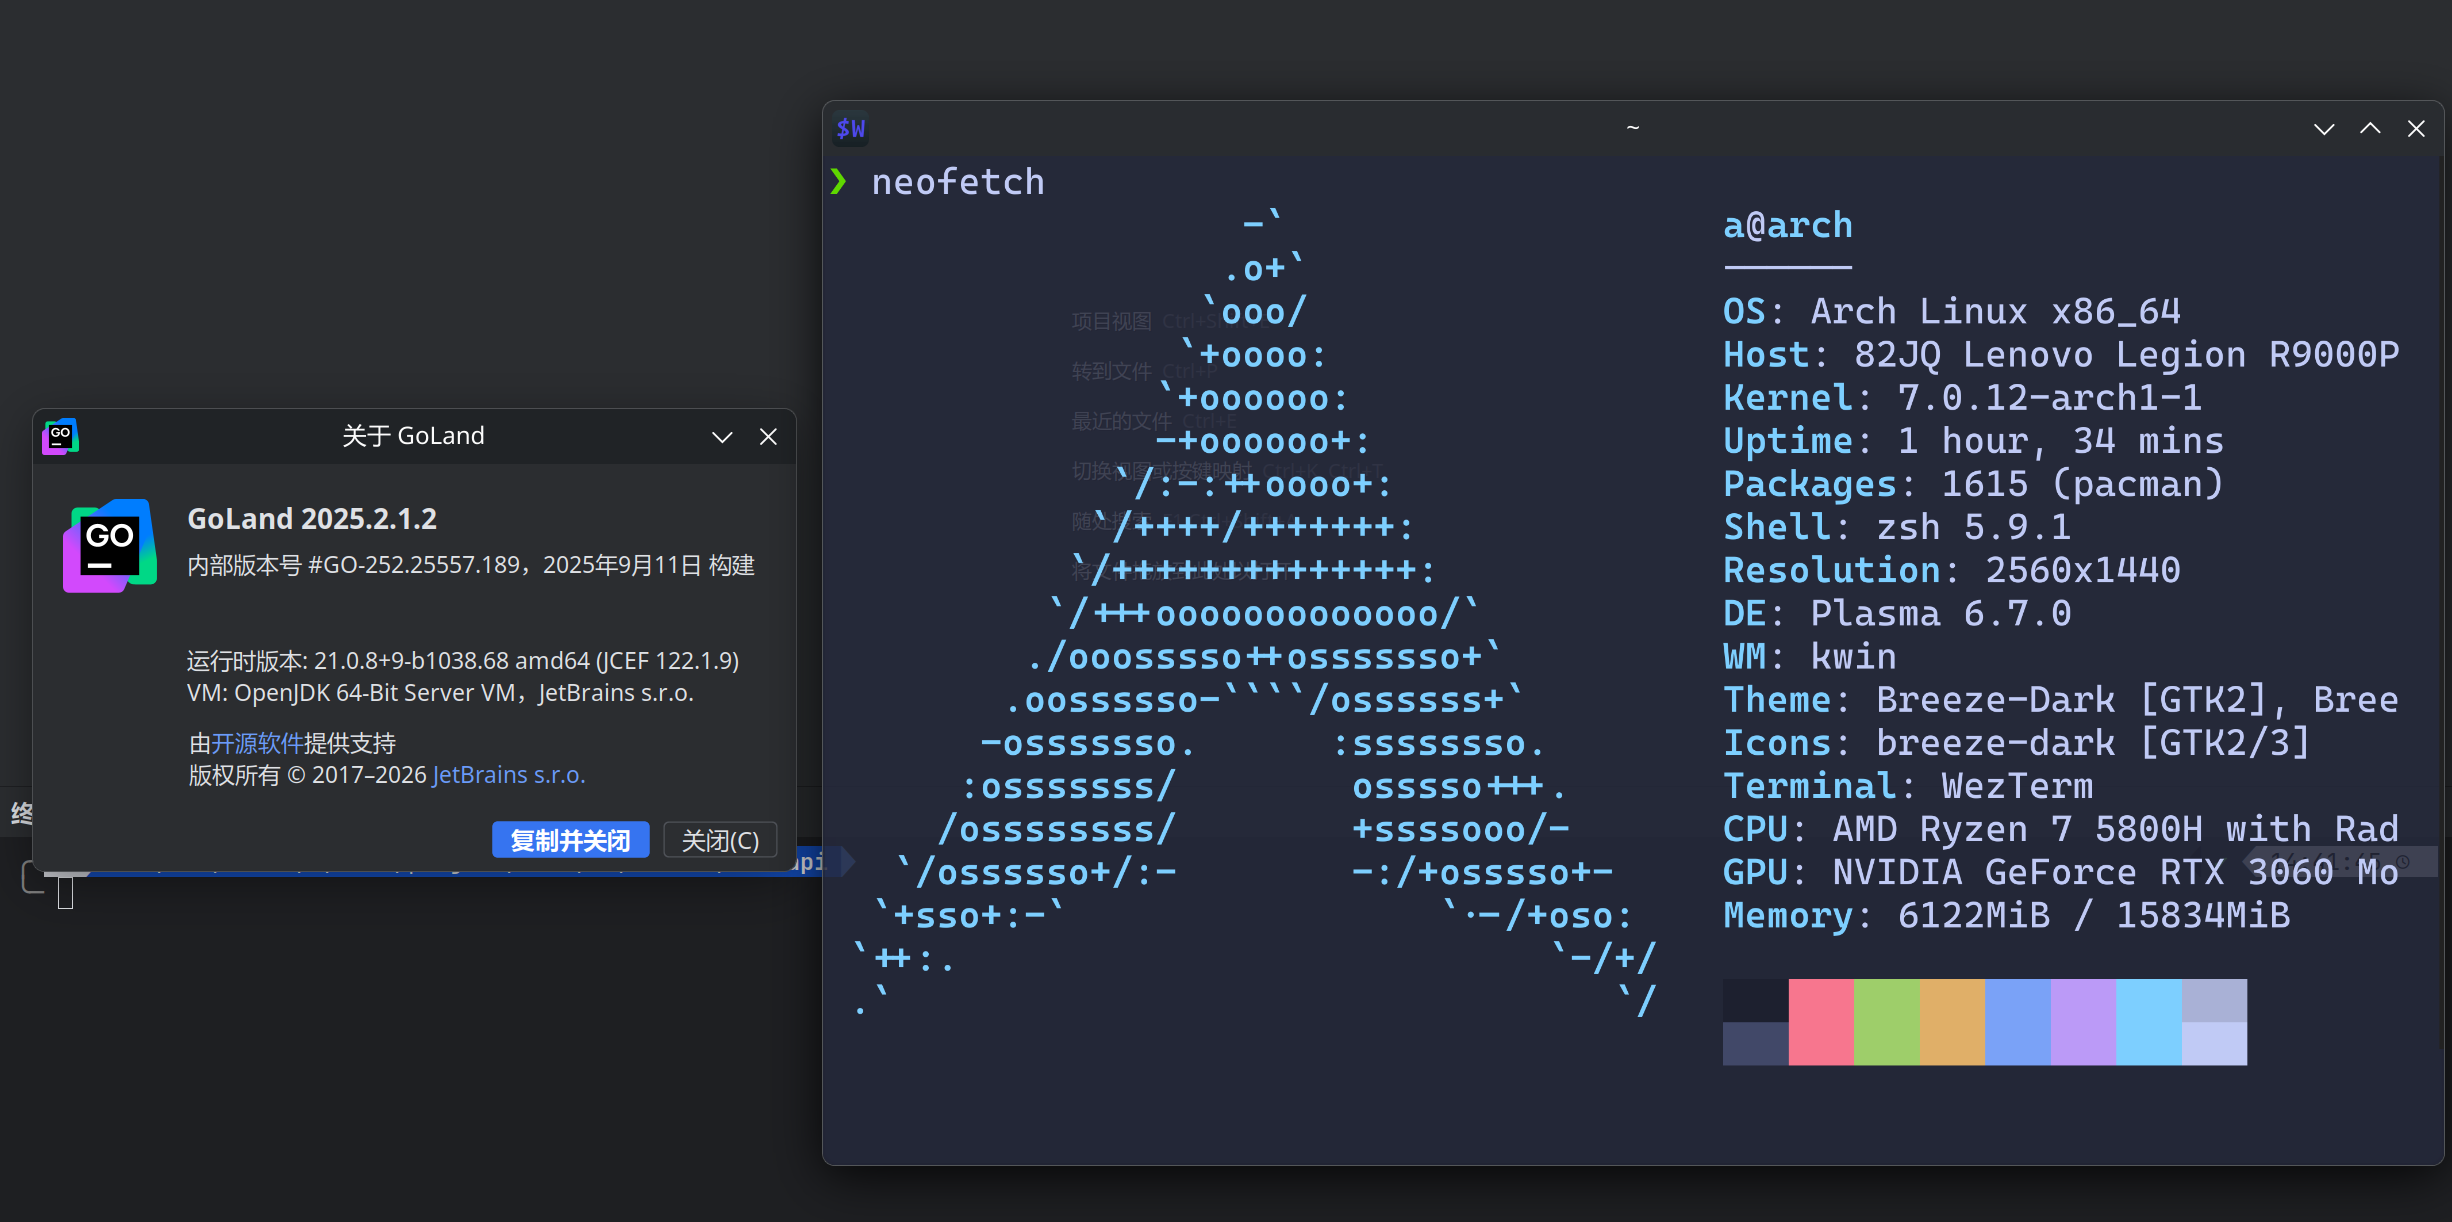Click the Theme: Breeze-Dark line
This screenshot has width=2452, height=1222.
pyautogui.click(x=2061, y=700)
